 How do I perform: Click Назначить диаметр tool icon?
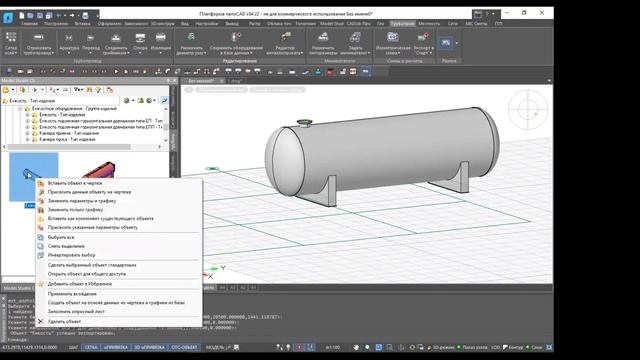pos(191,38)
